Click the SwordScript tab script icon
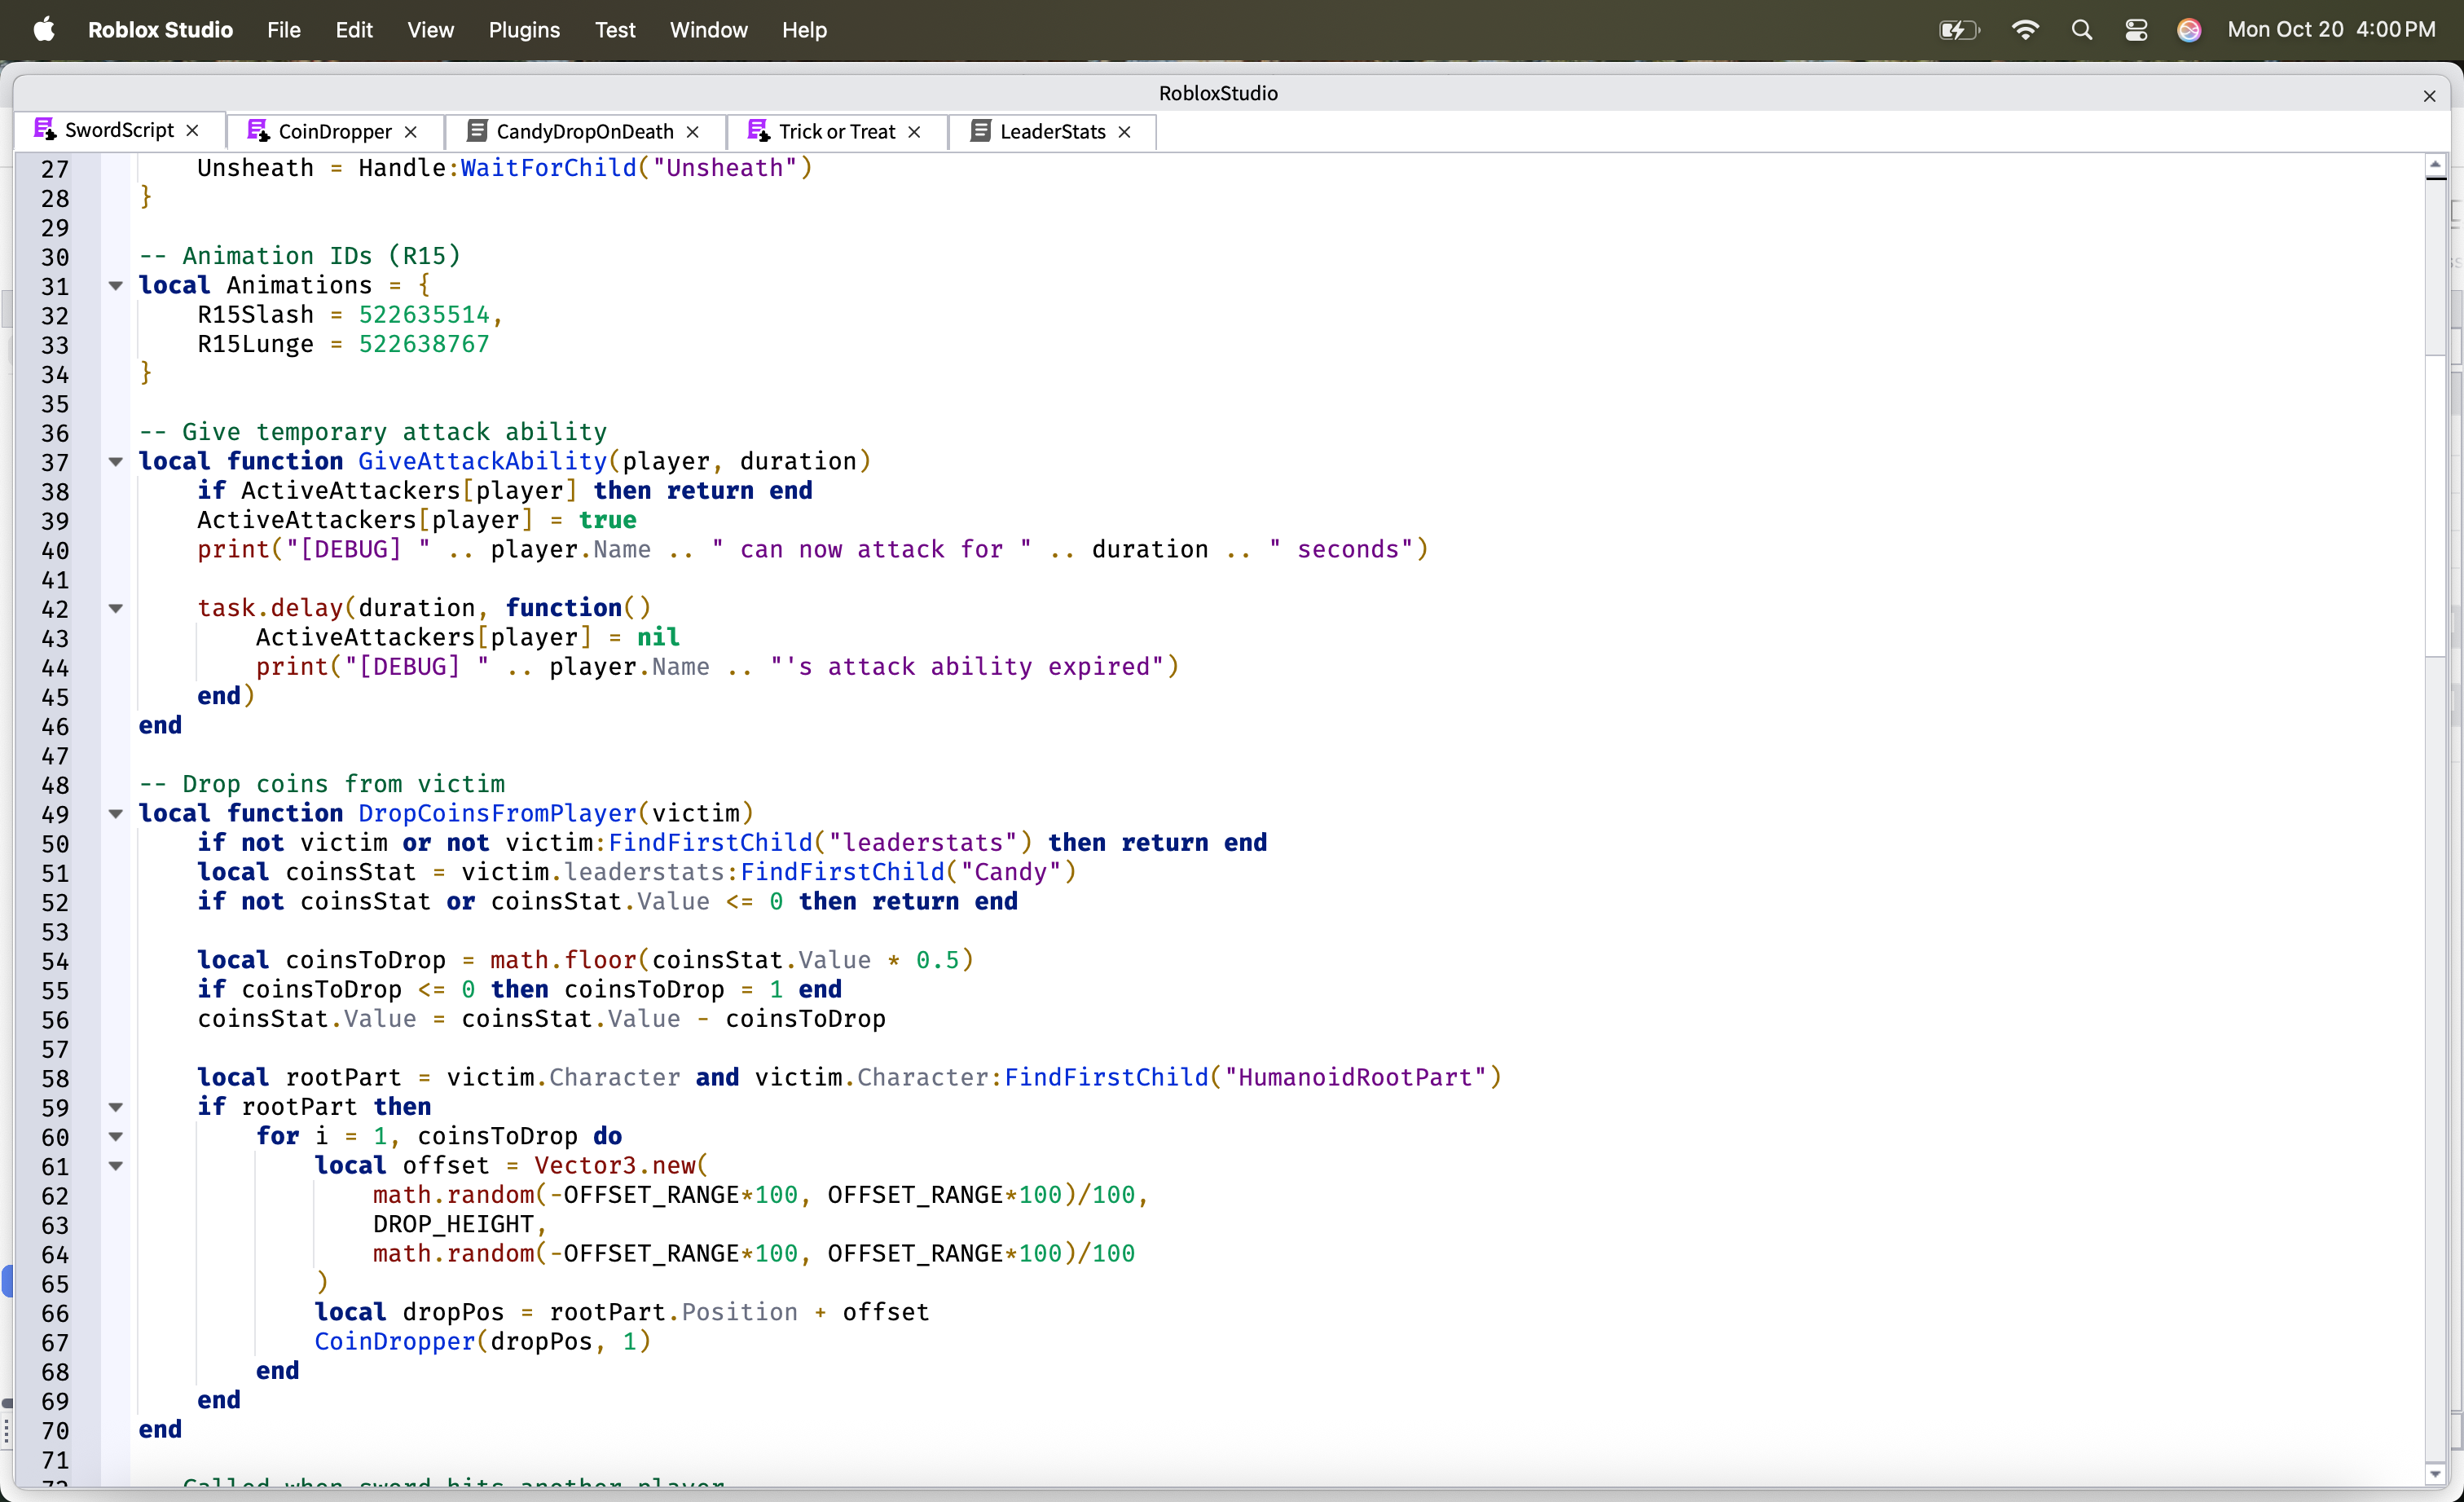Image resolution: width=2464 pixels, height=1502 pixels. (x=44, y=130)
